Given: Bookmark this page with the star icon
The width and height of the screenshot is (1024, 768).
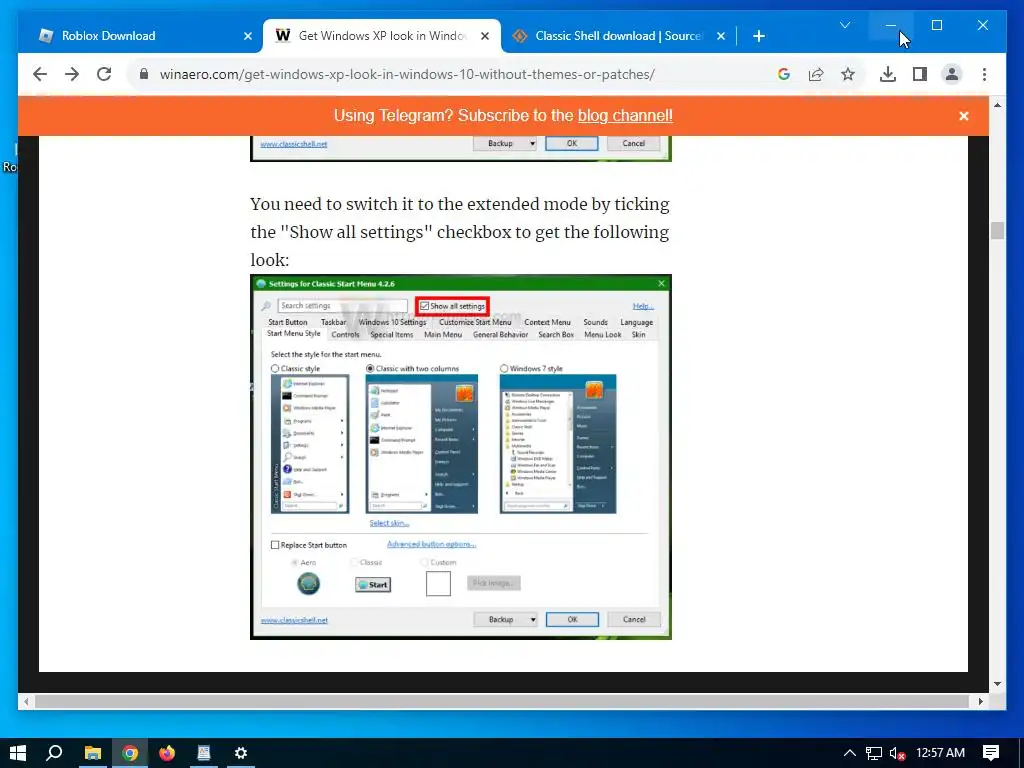Looking at the screenshot, I should (x=848, y=74).
